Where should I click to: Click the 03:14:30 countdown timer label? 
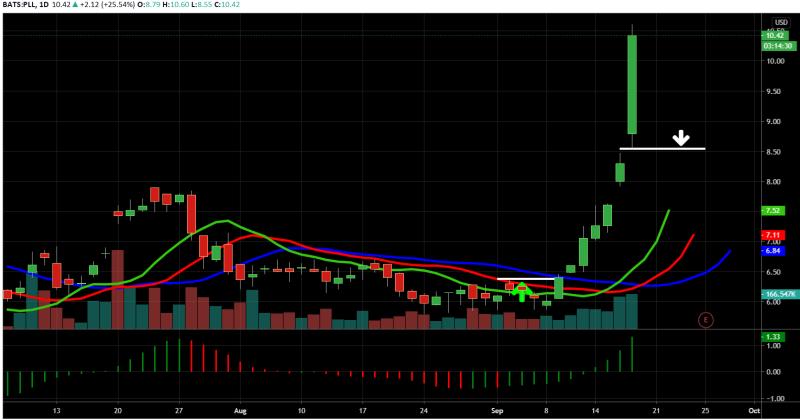coord(778,46)
